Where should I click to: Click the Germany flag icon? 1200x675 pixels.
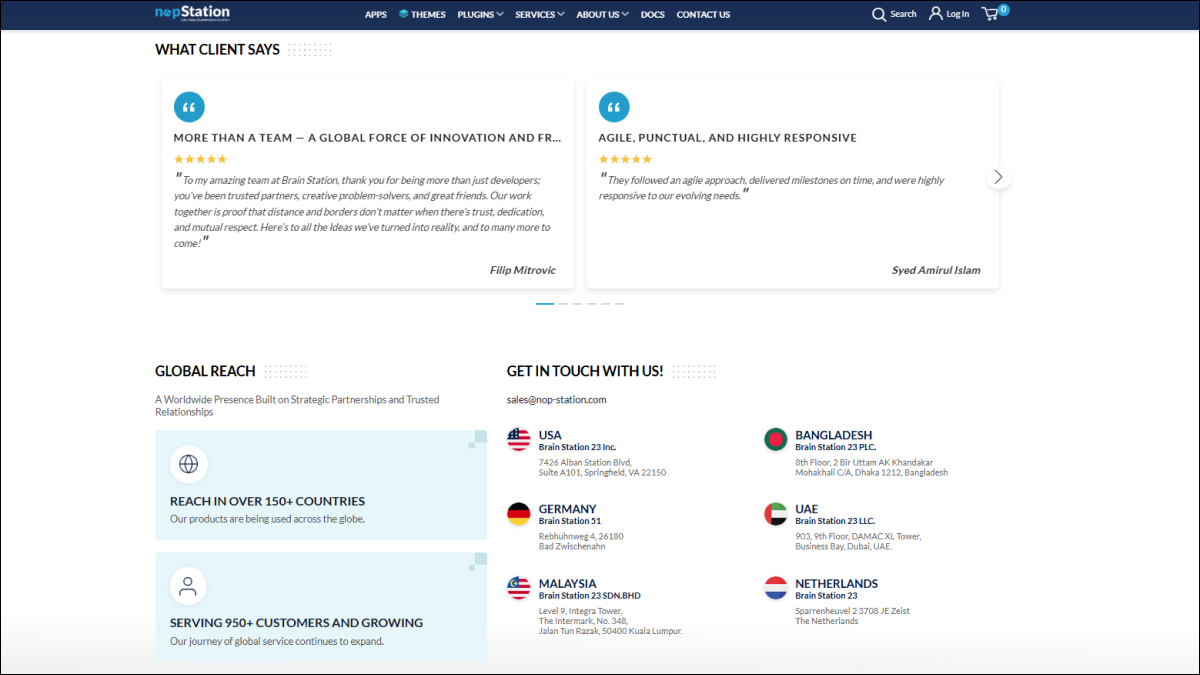click(x=519, y=514)
